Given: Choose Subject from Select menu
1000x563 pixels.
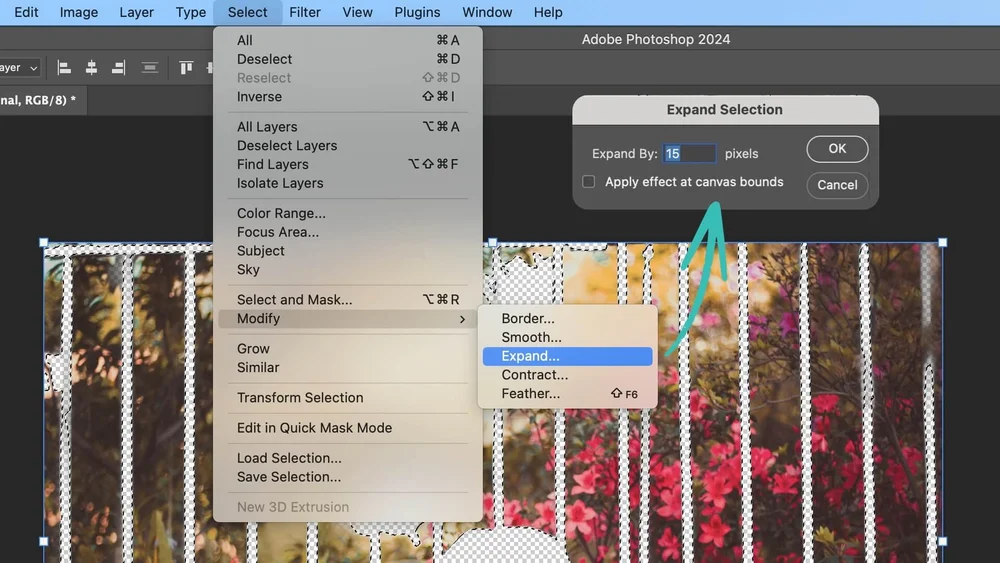Looking at the screenshot, I should [348, 251].
